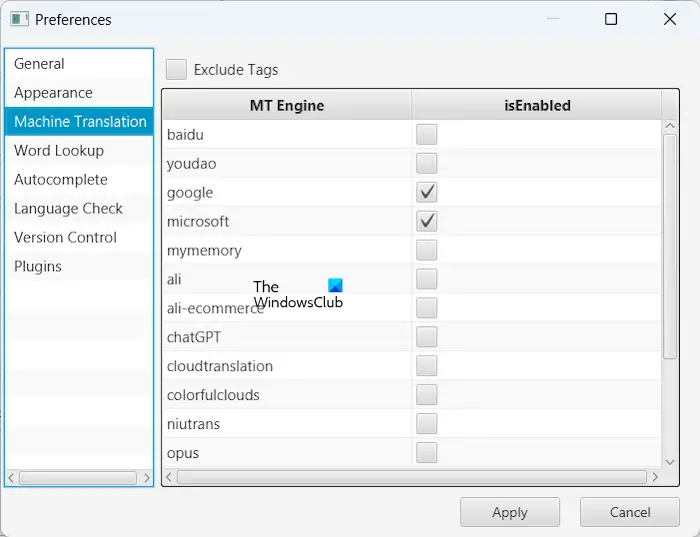Click the table's scroll right arrow
The image size is (700, 537).
pos(655,477)
